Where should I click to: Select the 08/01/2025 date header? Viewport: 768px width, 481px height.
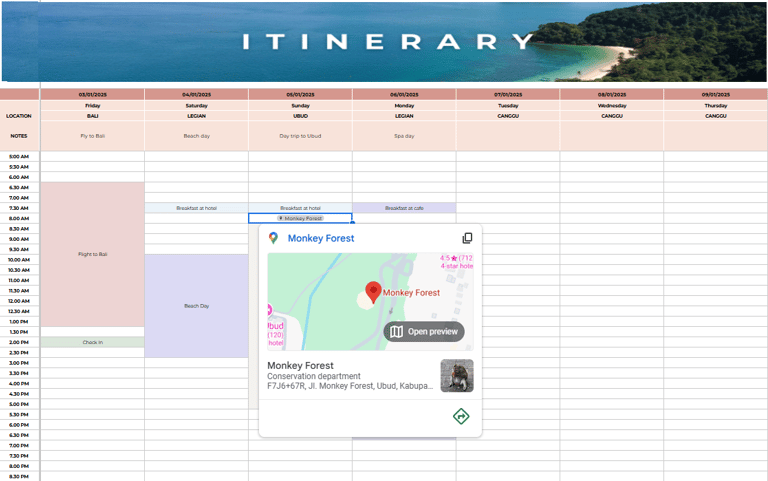point(612,94)
